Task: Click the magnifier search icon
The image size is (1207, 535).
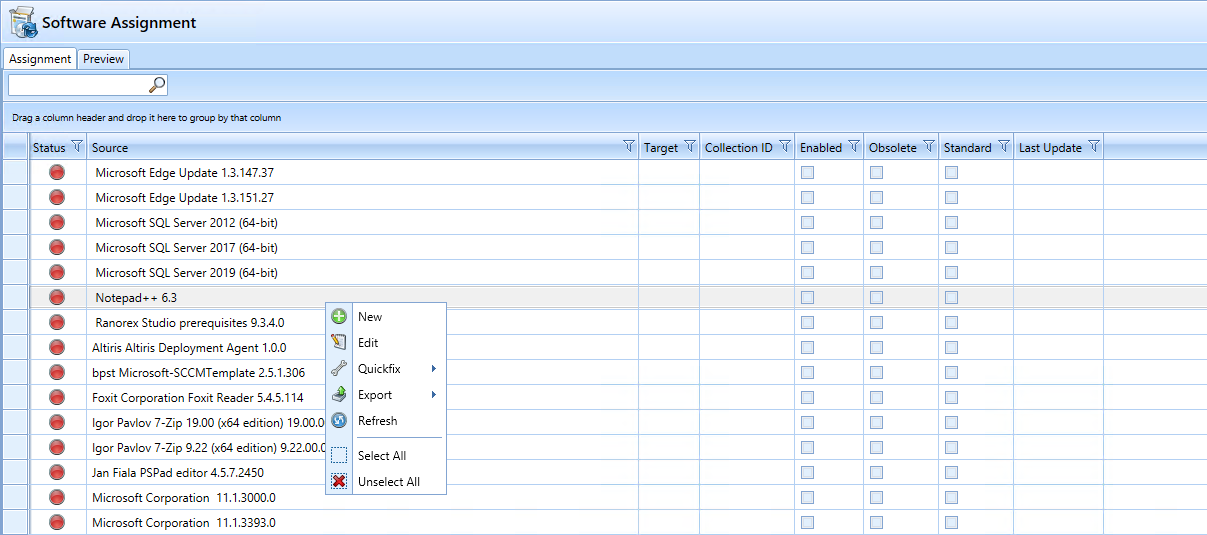Action: pyautogui.click(x=157, y=85)
